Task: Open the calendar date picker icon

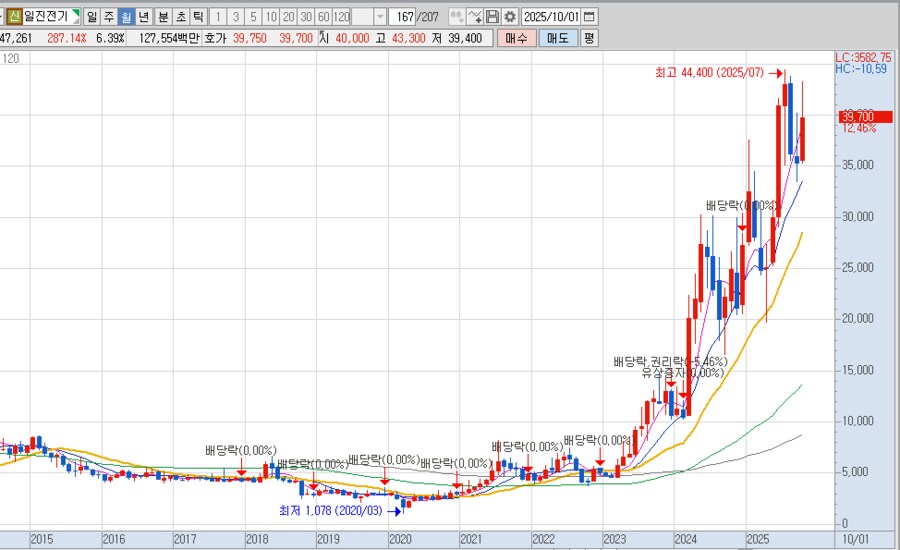Action: click(589, 17)
